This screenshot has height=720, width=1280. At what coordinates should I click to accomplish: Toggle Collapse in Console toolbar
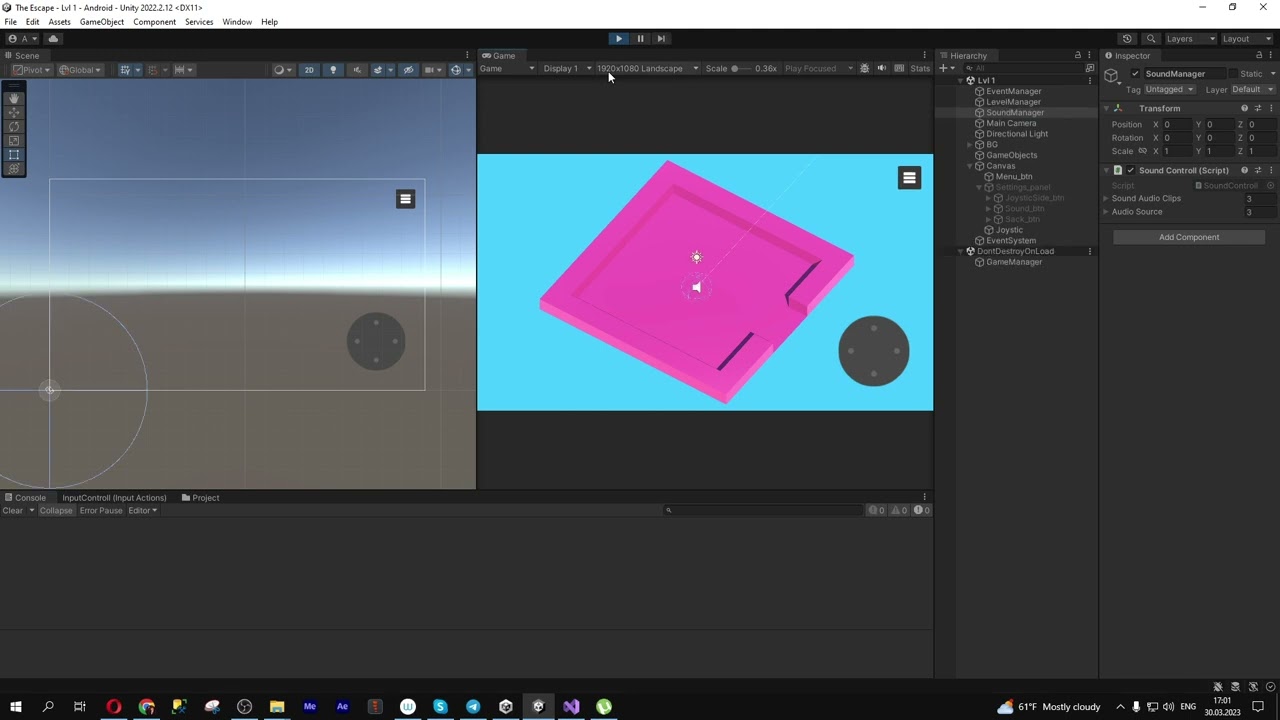(x=56, y=511)
